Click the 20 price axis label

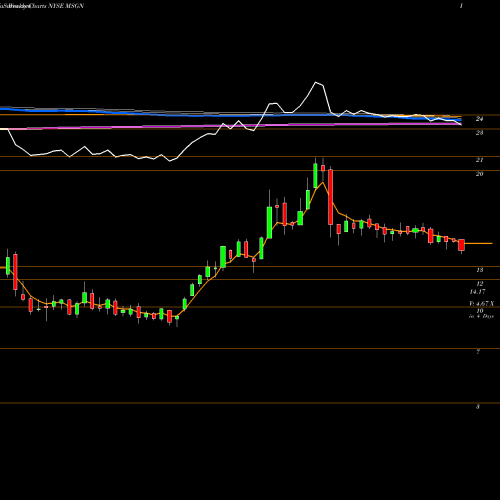tap(479, 174)
